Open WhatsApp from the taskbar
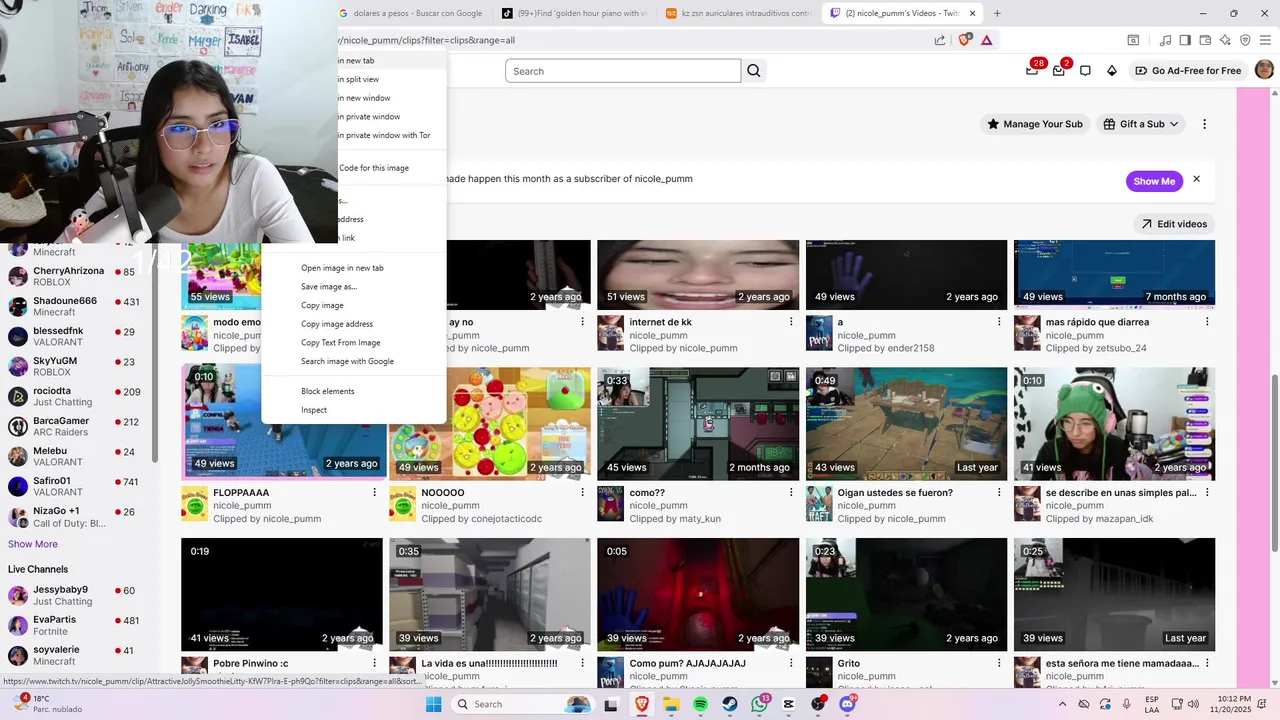 (759, 704)
